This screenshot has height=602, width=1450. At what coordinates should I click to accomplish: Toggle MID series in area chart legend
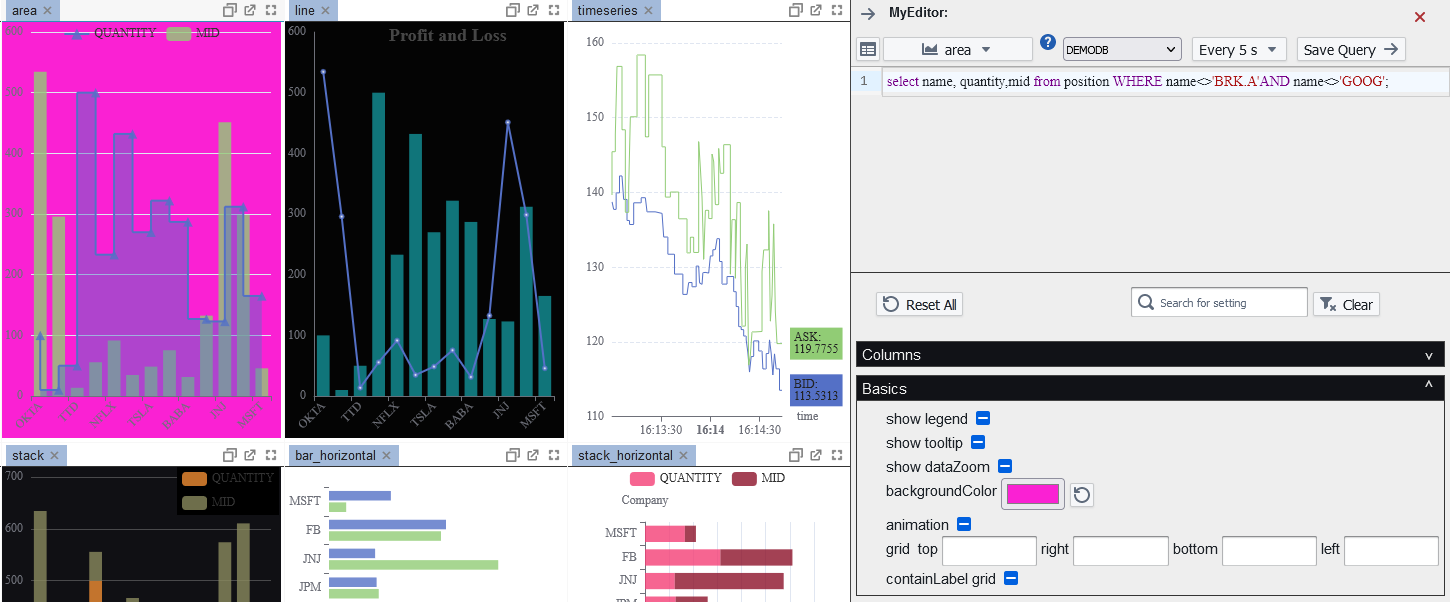(193, 33)
